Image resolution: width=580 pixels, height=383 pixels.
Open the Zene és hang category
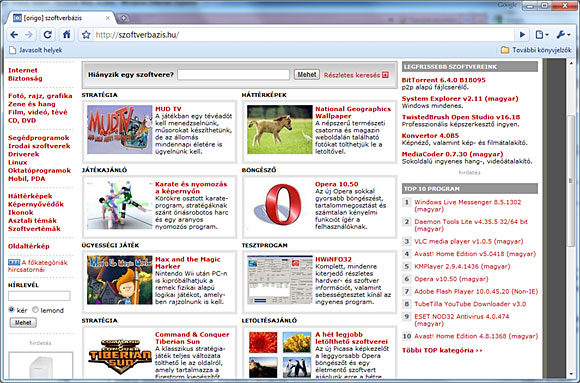tap(32, 104)
